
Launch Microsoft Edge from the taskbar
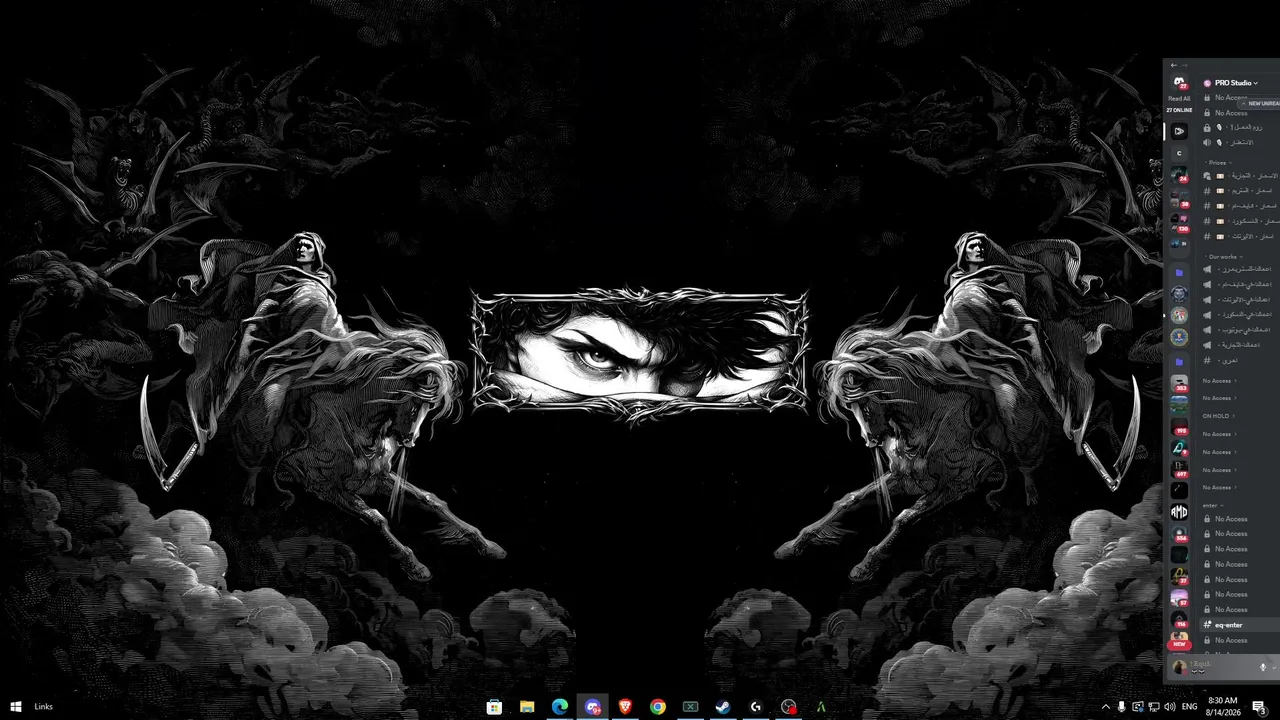tap(560, 707)
